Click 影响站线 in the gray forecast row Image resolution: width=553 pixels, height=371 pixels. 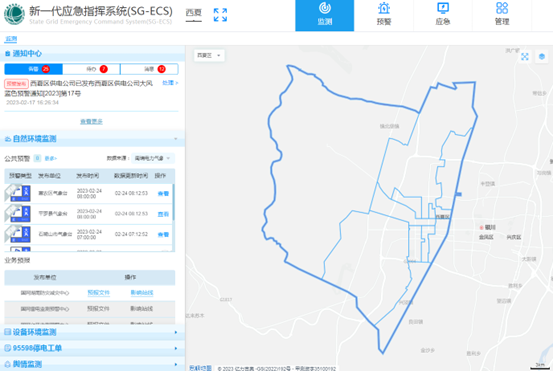142,309
